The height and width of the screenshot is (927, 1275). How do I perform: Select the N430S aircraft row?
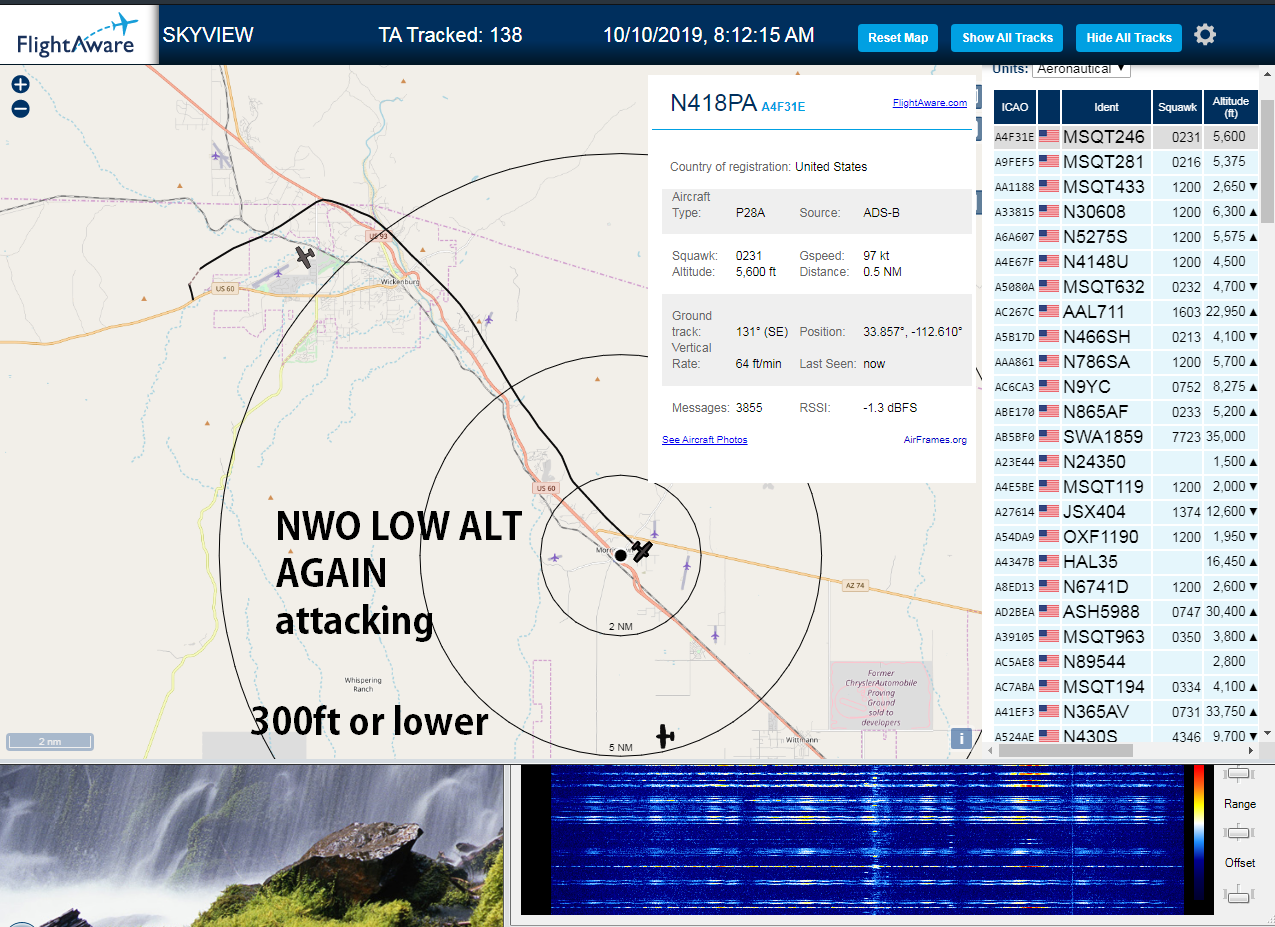click(x=1126, y=734)
